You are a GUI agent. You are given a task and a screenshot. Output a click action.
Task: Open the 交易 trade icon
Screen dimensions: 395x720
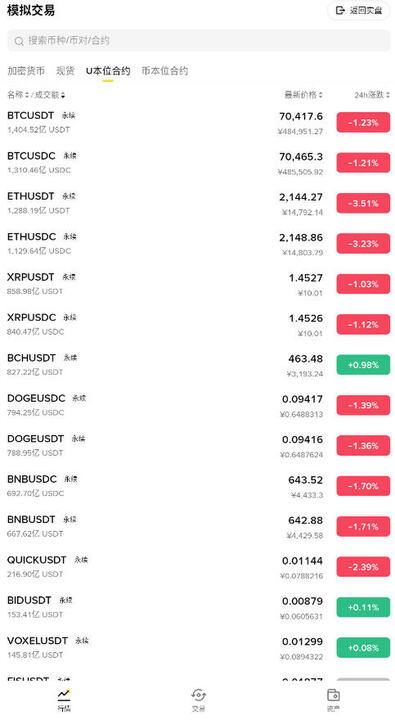pos(198,694)
